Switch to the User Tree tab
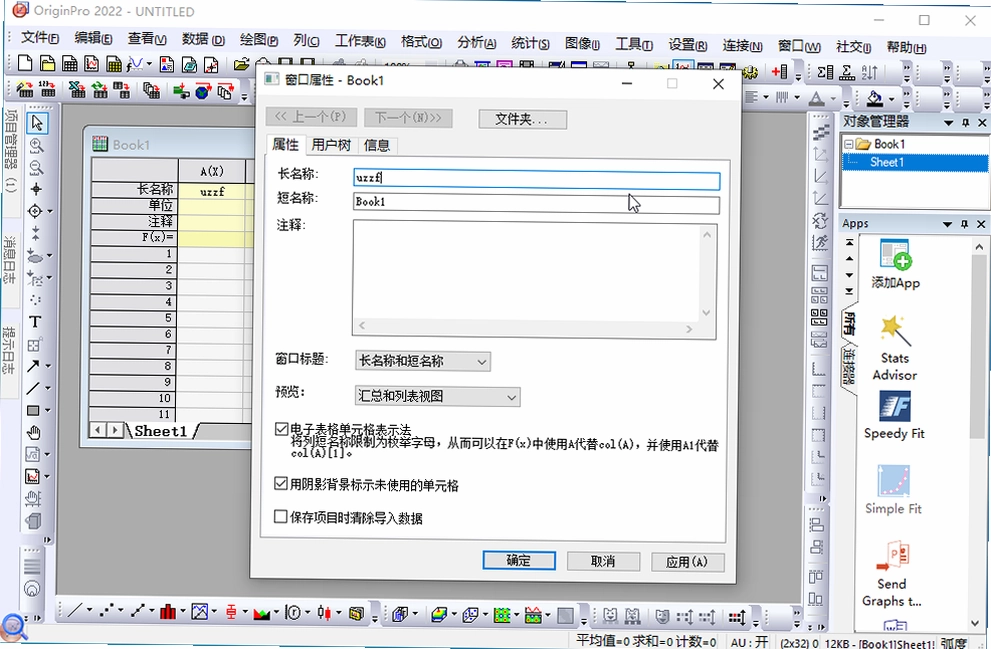This screenshot has width=991, height=649. (x=331, y=145)
